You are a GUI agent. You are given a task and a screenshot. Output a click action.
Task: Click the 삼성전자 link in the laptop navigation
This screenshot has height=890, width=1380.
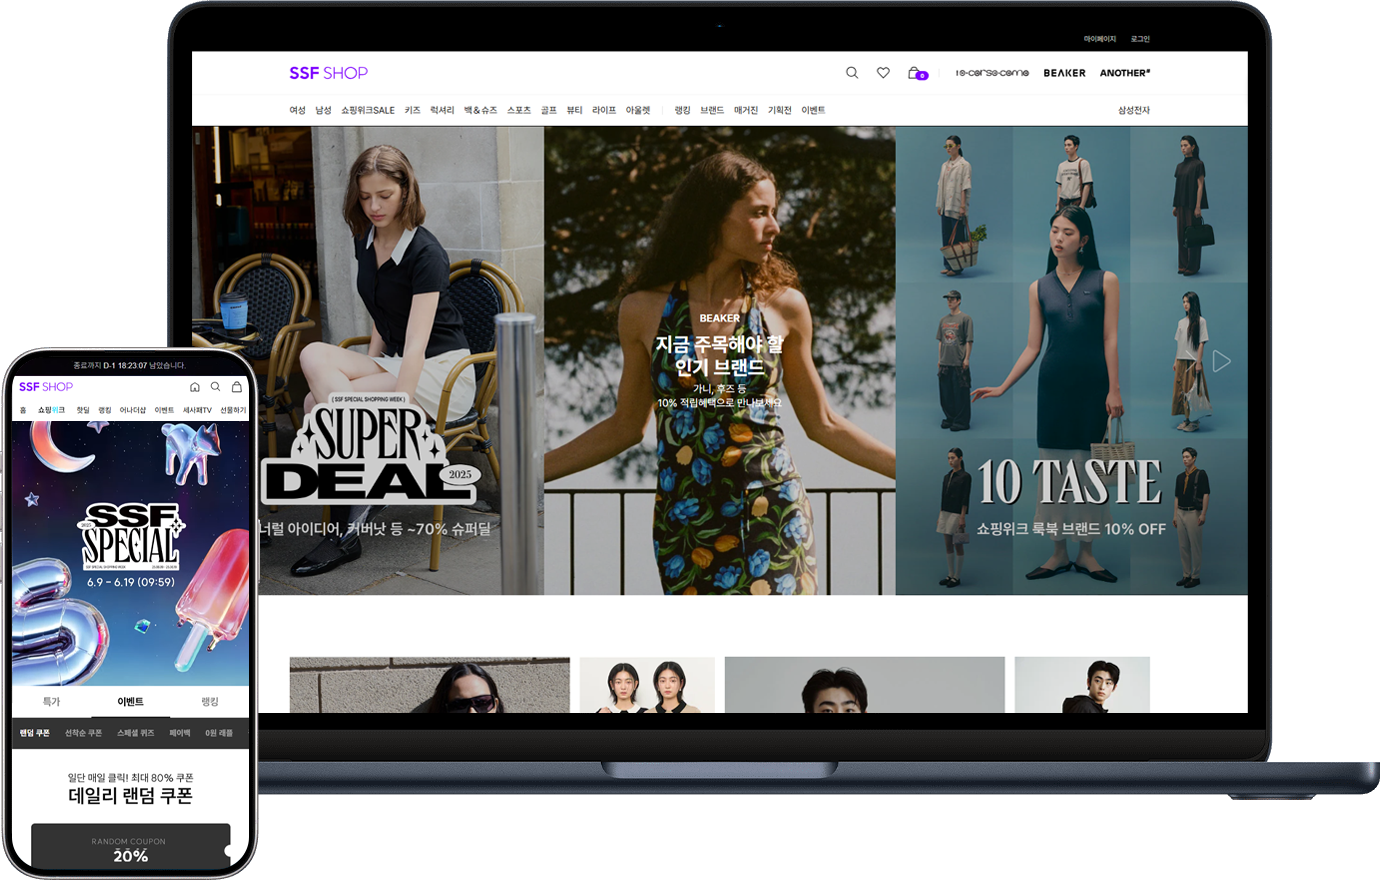[x=1134, y=110]
